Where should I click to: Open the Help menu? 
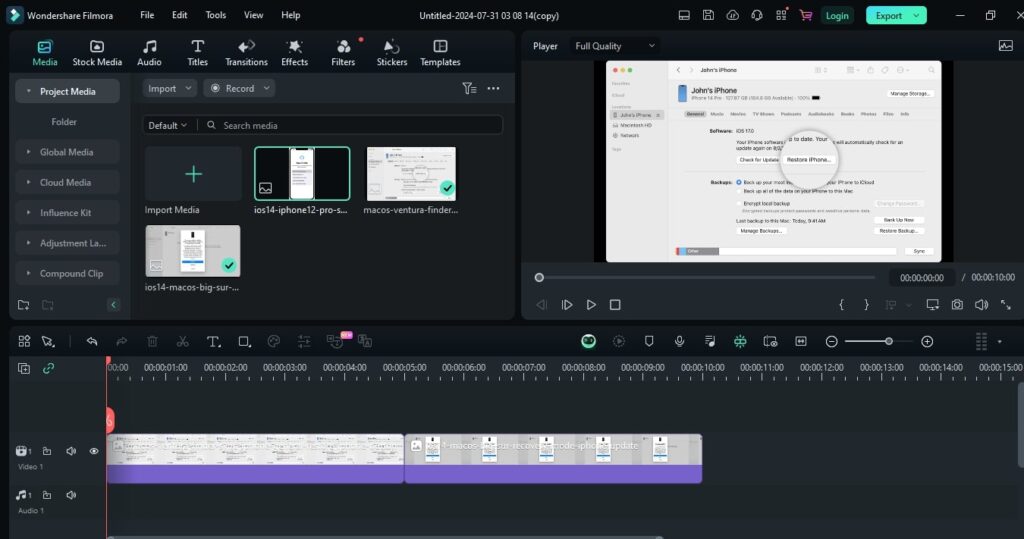pyautogui.click(x=291, y=15)
